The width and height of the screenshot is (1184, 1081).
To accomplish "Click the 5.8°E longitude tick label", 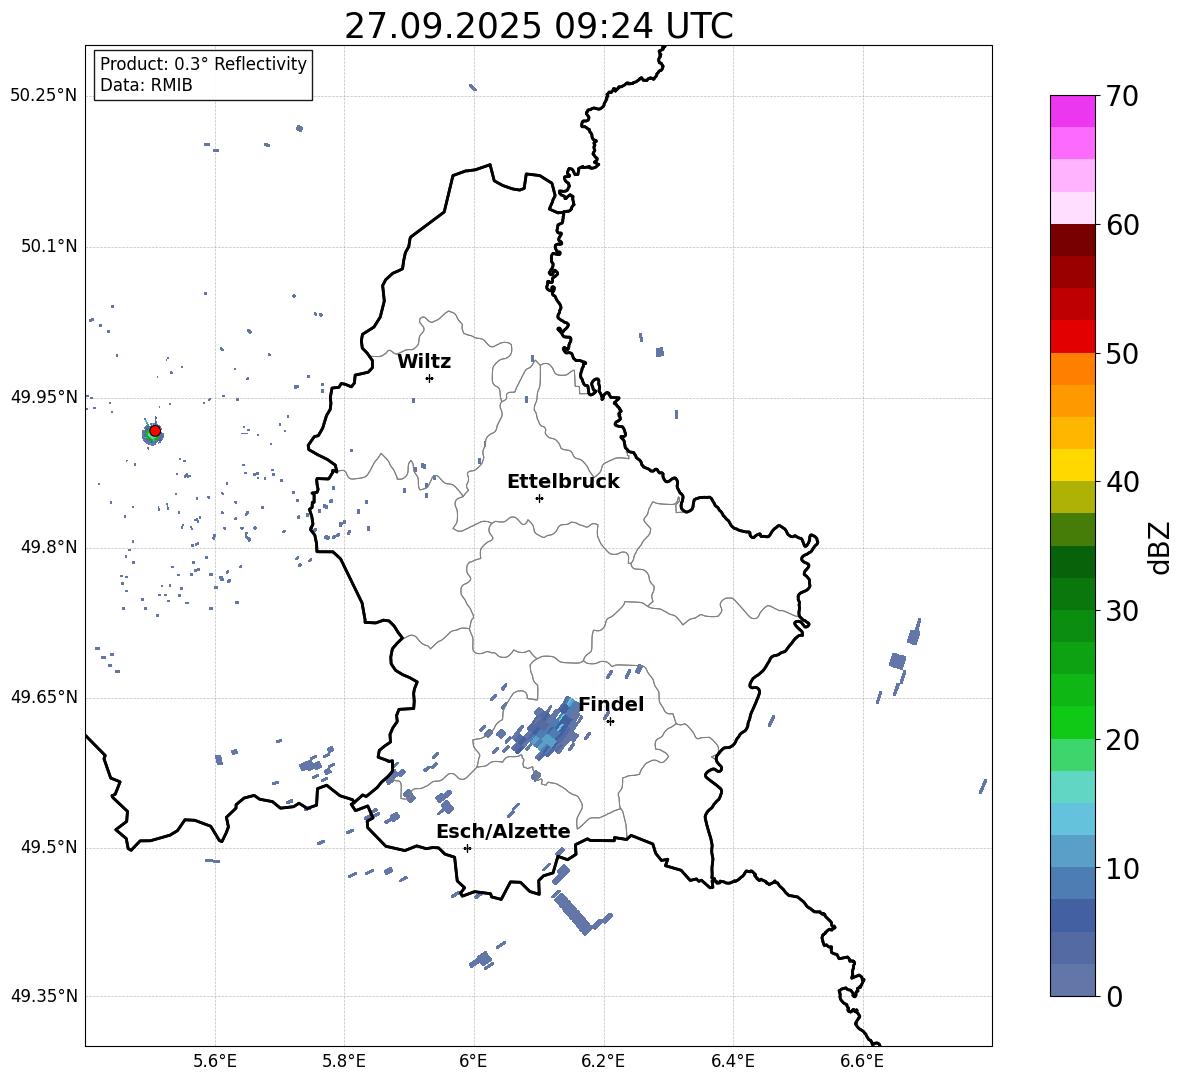I will click(x=344, y=1061).
